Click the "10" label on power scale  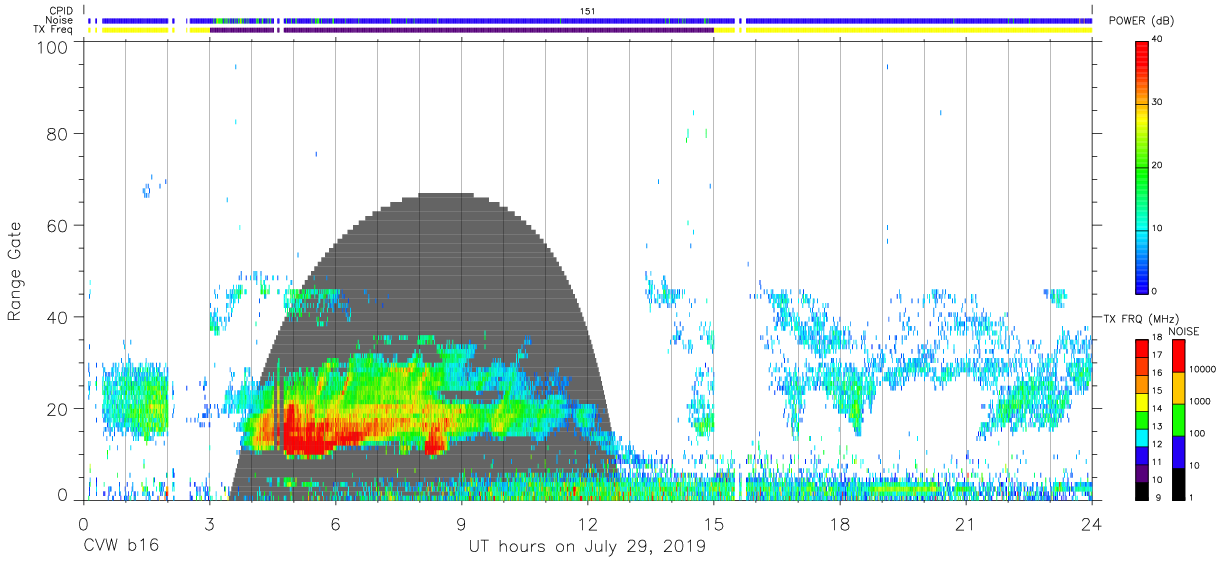point(1158,228)
